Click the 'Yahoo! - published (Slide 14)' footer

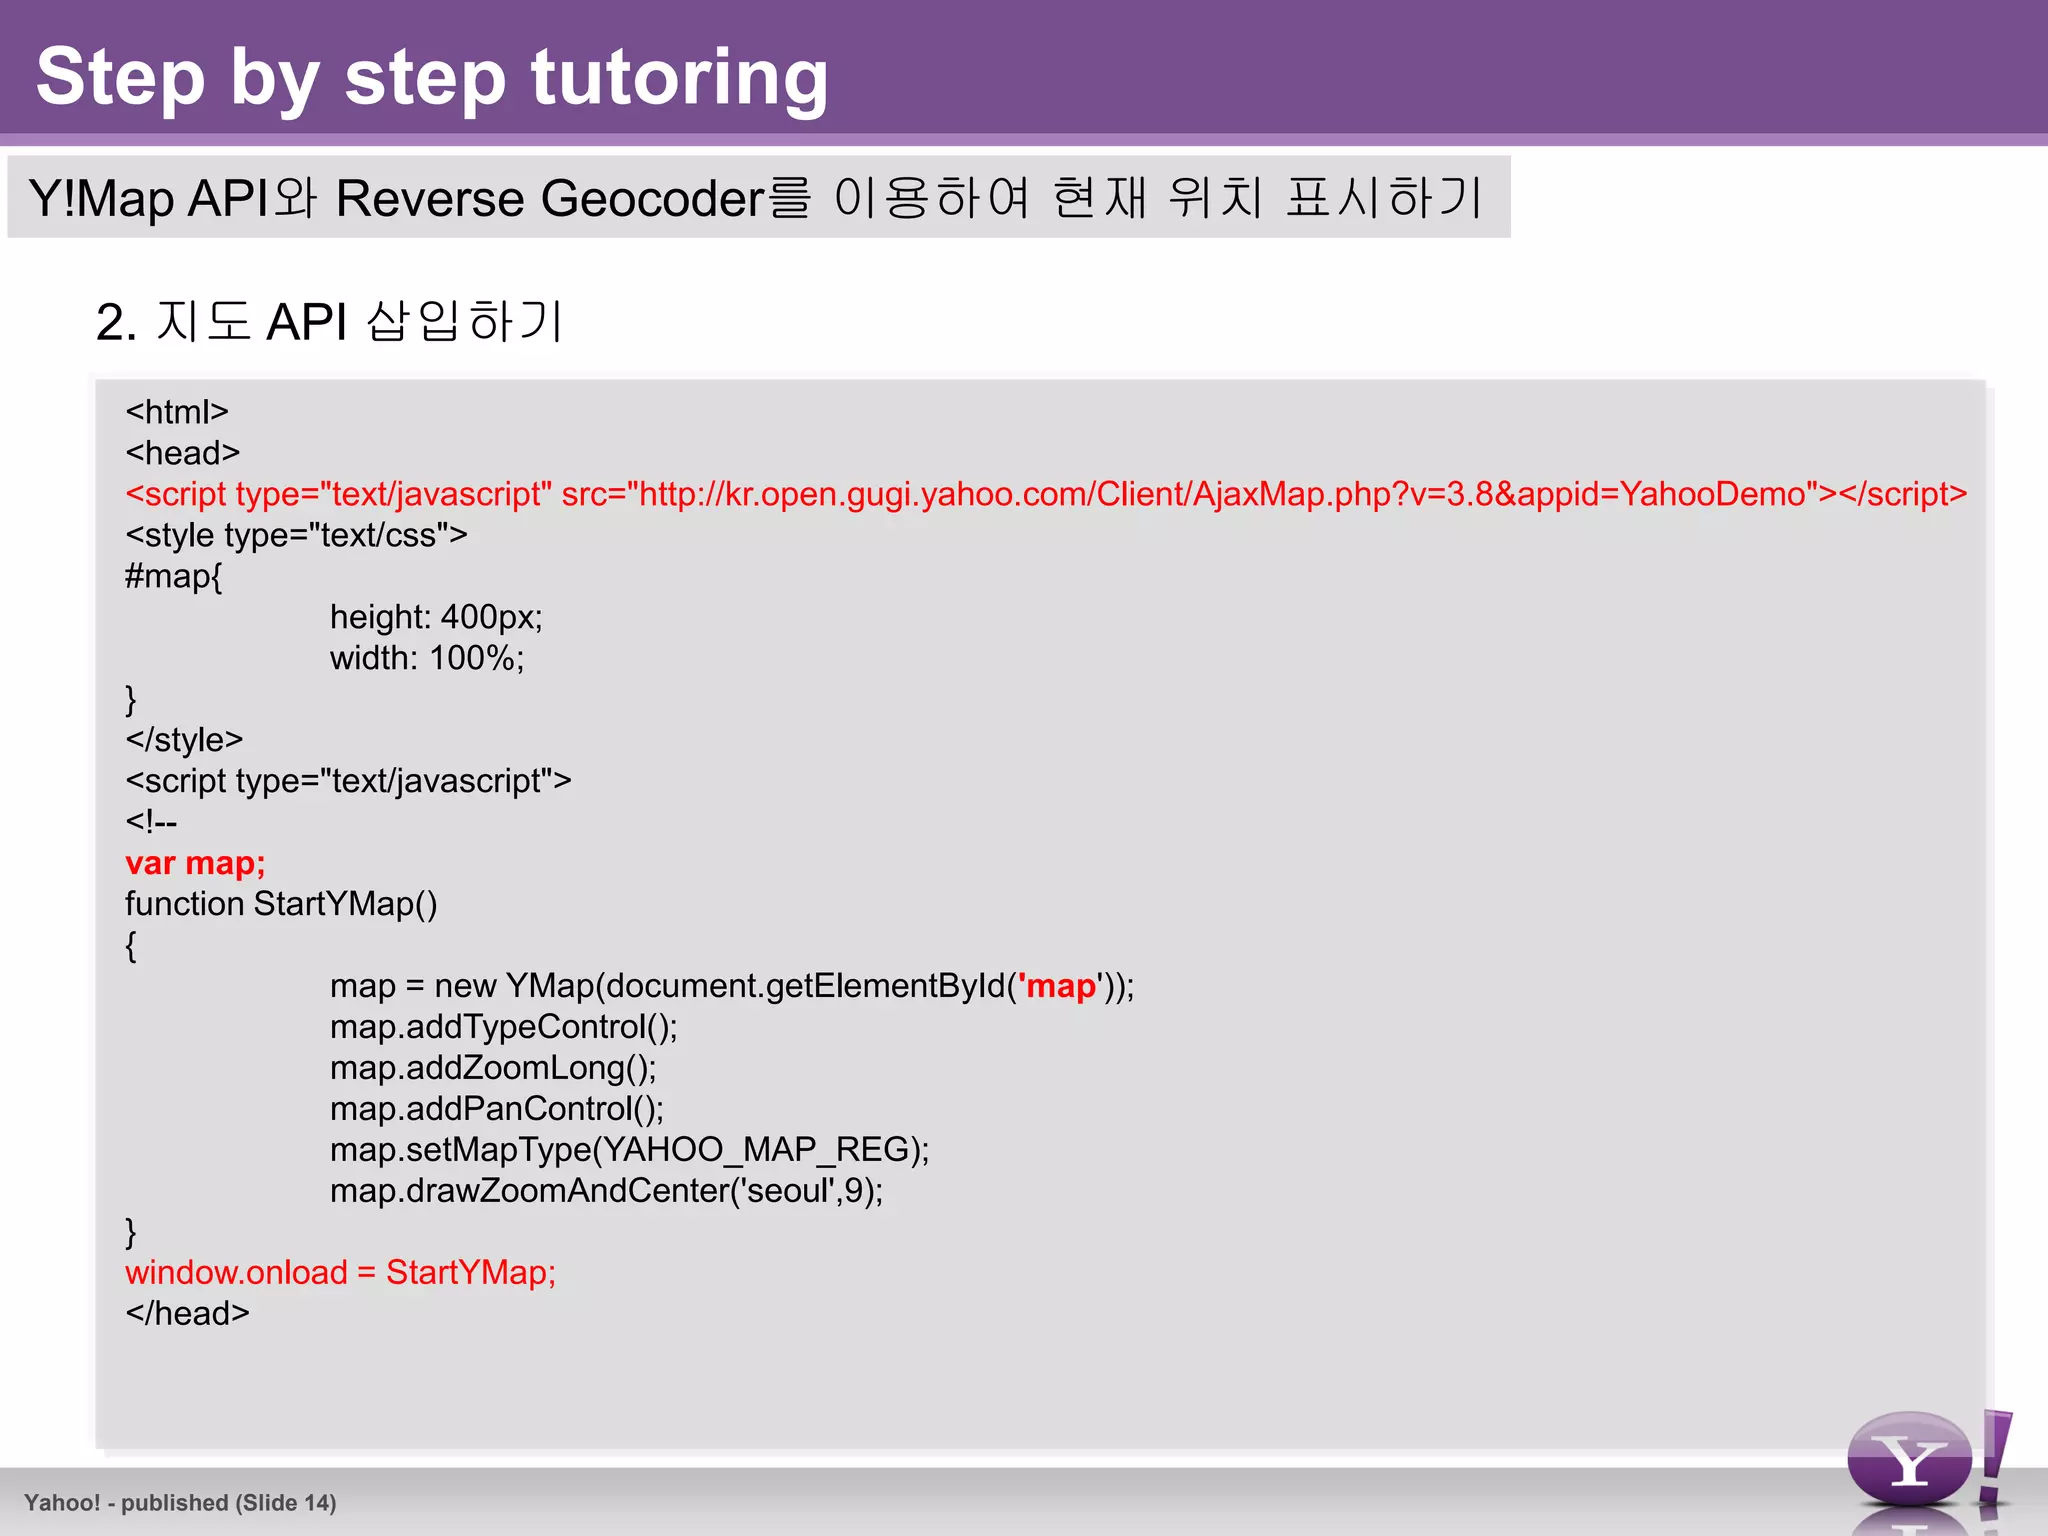click(x=180, y=1502)
